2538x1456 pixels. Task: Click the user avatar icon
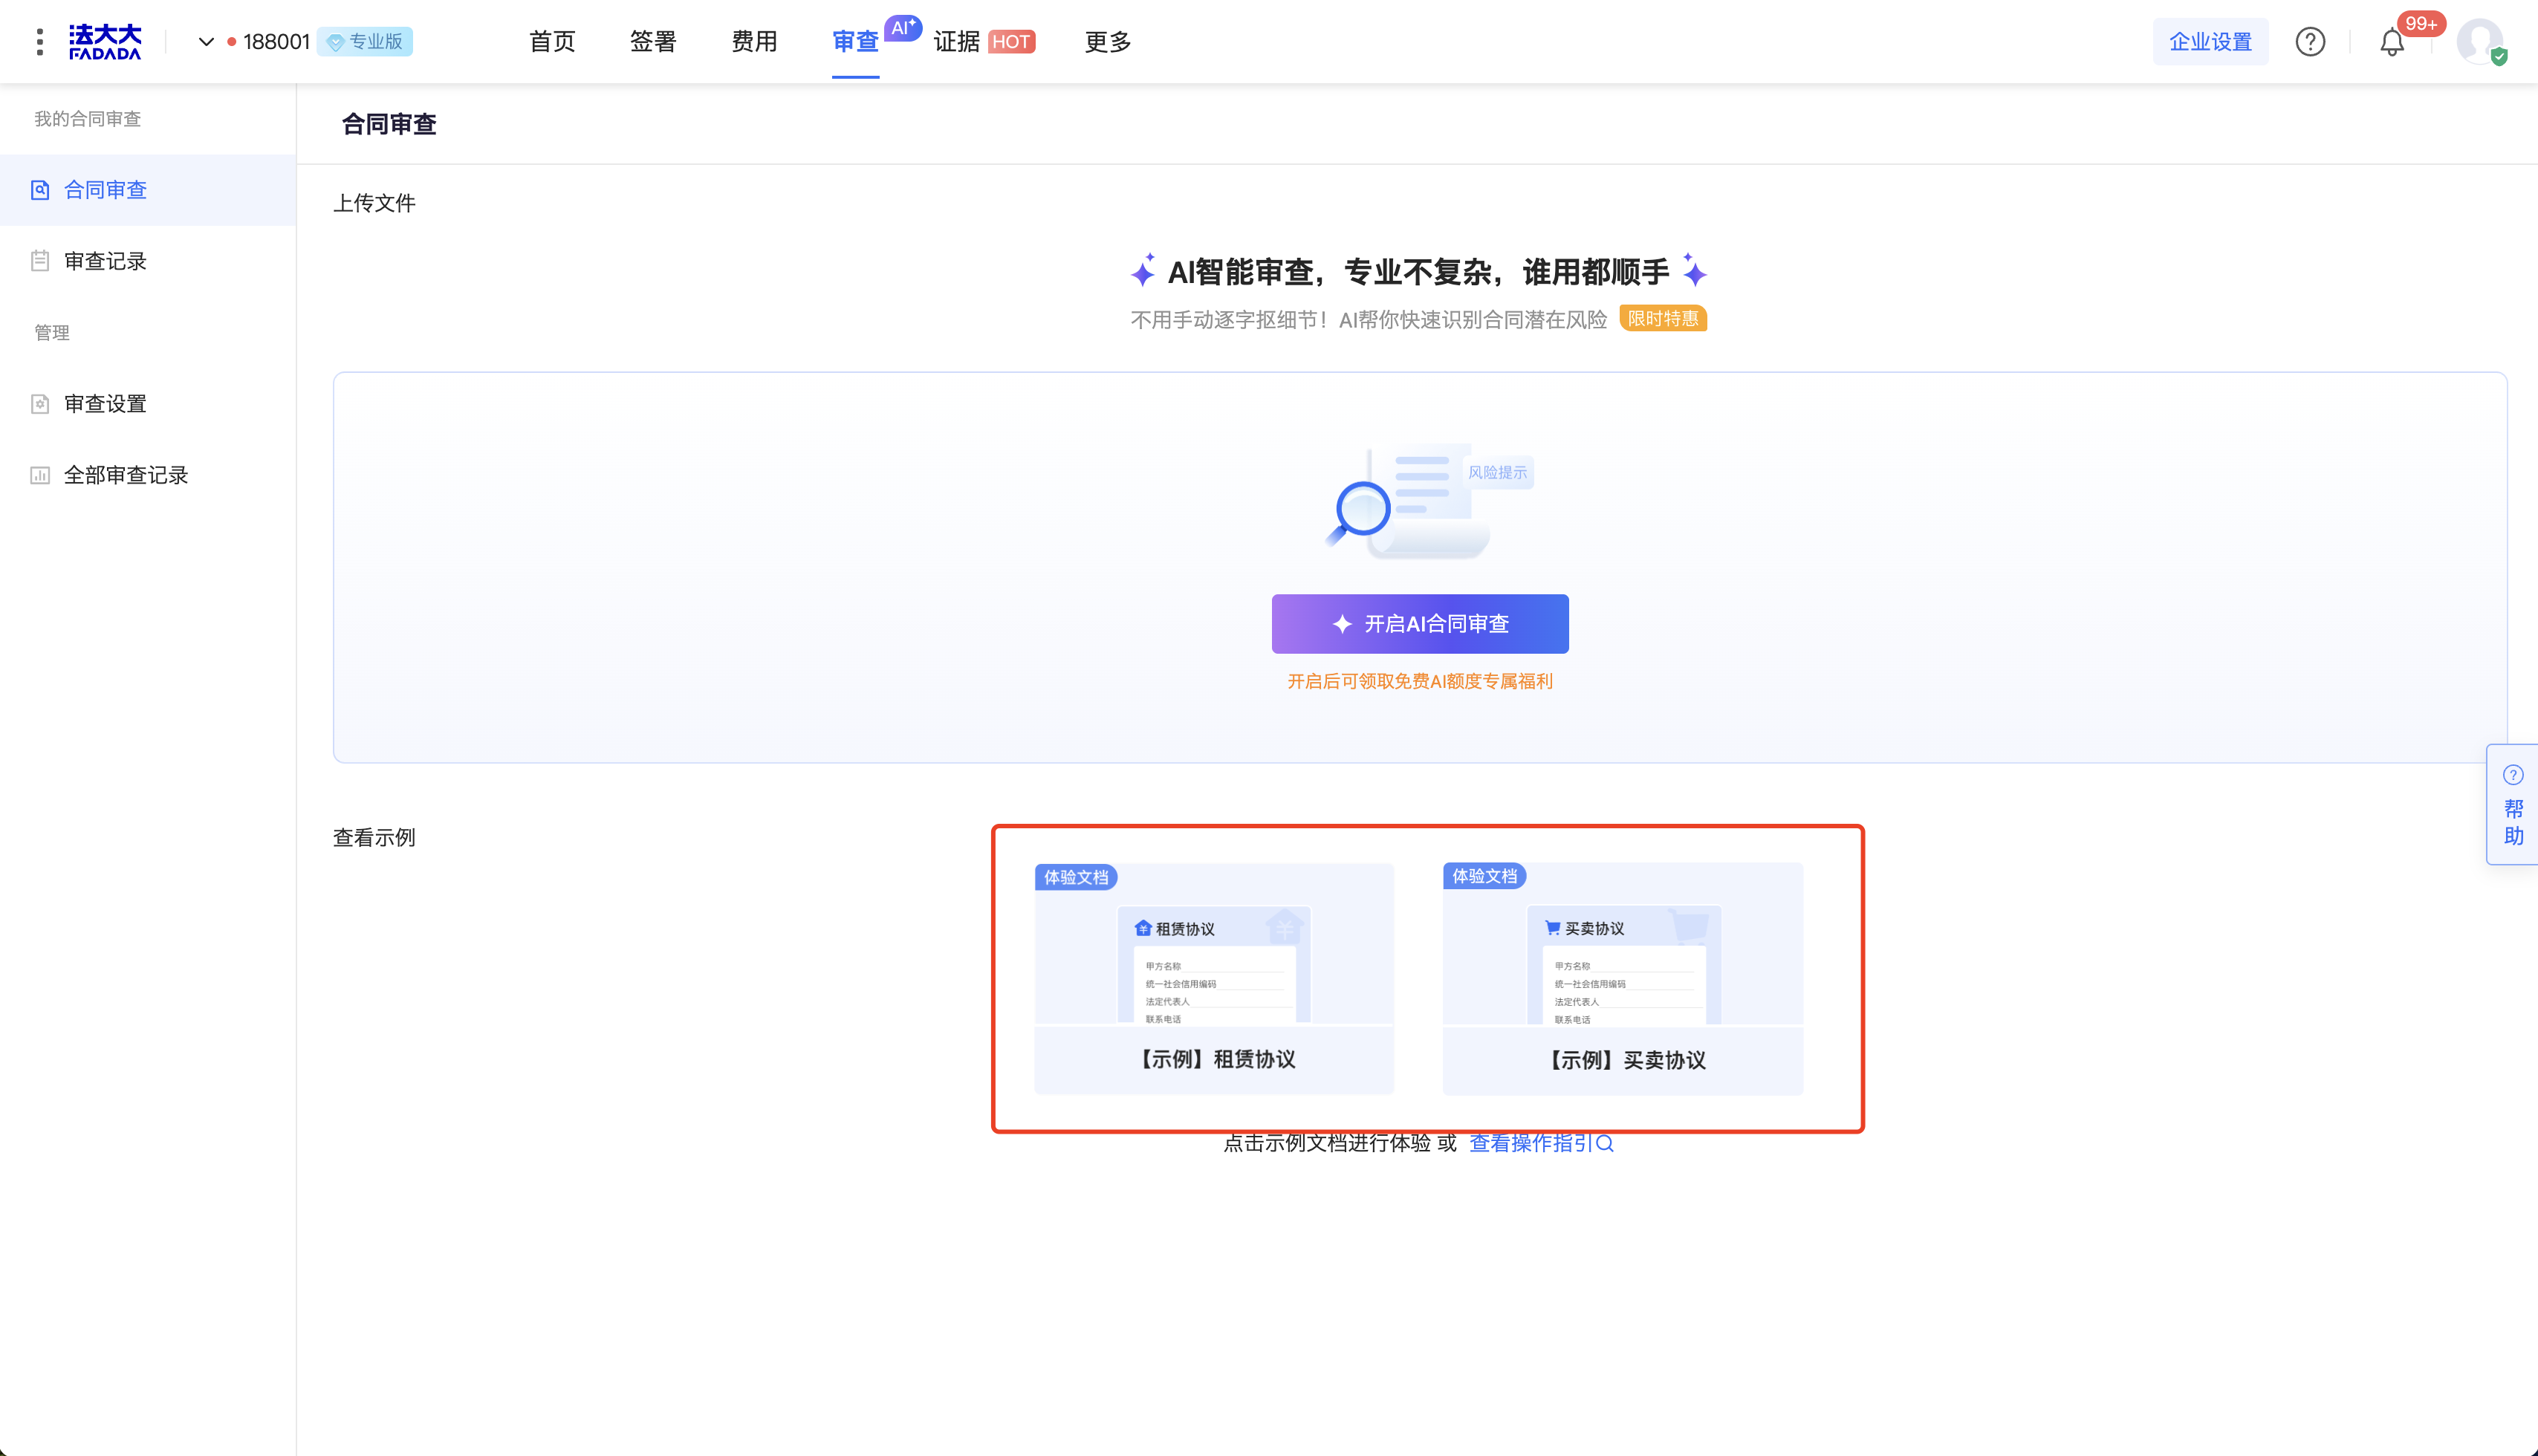pyautogui.click(x=2480, y=41)
